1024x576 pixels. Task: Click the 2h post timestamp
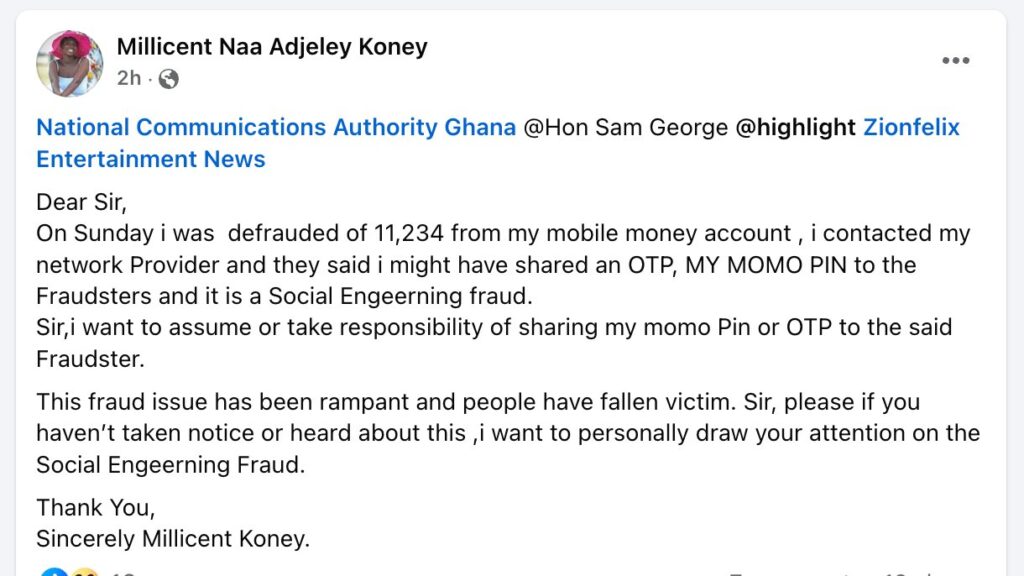[129, 78]
